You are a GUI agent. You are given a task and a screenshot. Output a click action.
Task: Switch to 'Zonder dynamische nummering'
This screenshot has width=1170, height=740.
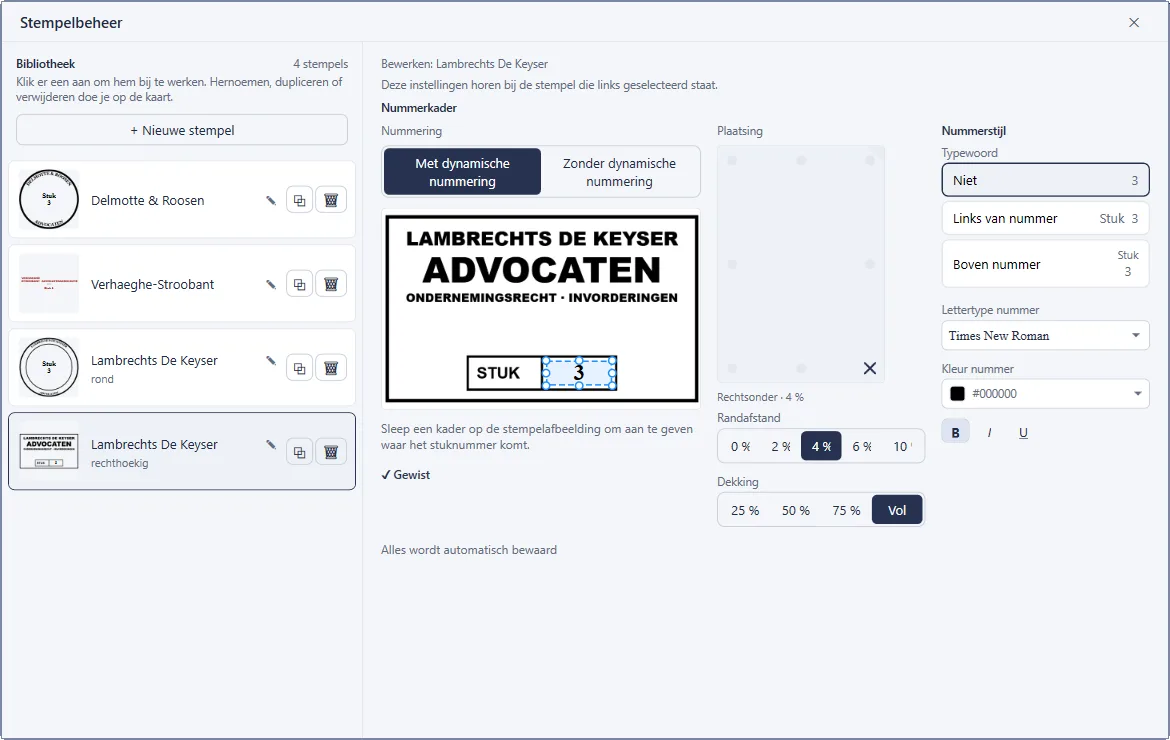pyautogui.click(x=619, y=172)
